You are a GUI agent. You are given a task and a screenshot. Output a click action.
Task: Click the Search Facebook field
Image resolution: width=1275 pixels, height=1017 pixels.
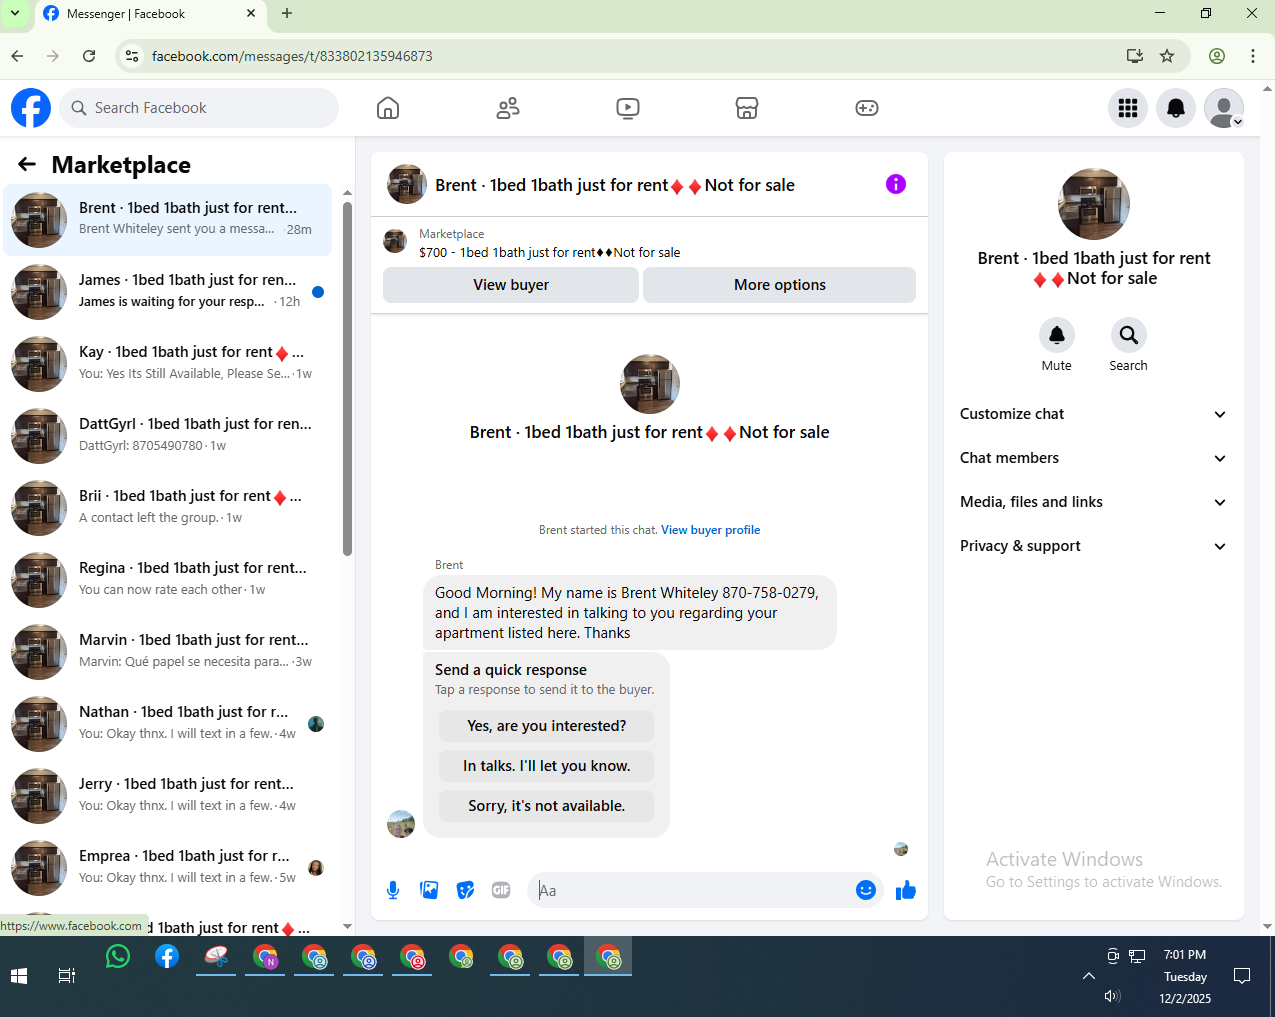[199, 108]
